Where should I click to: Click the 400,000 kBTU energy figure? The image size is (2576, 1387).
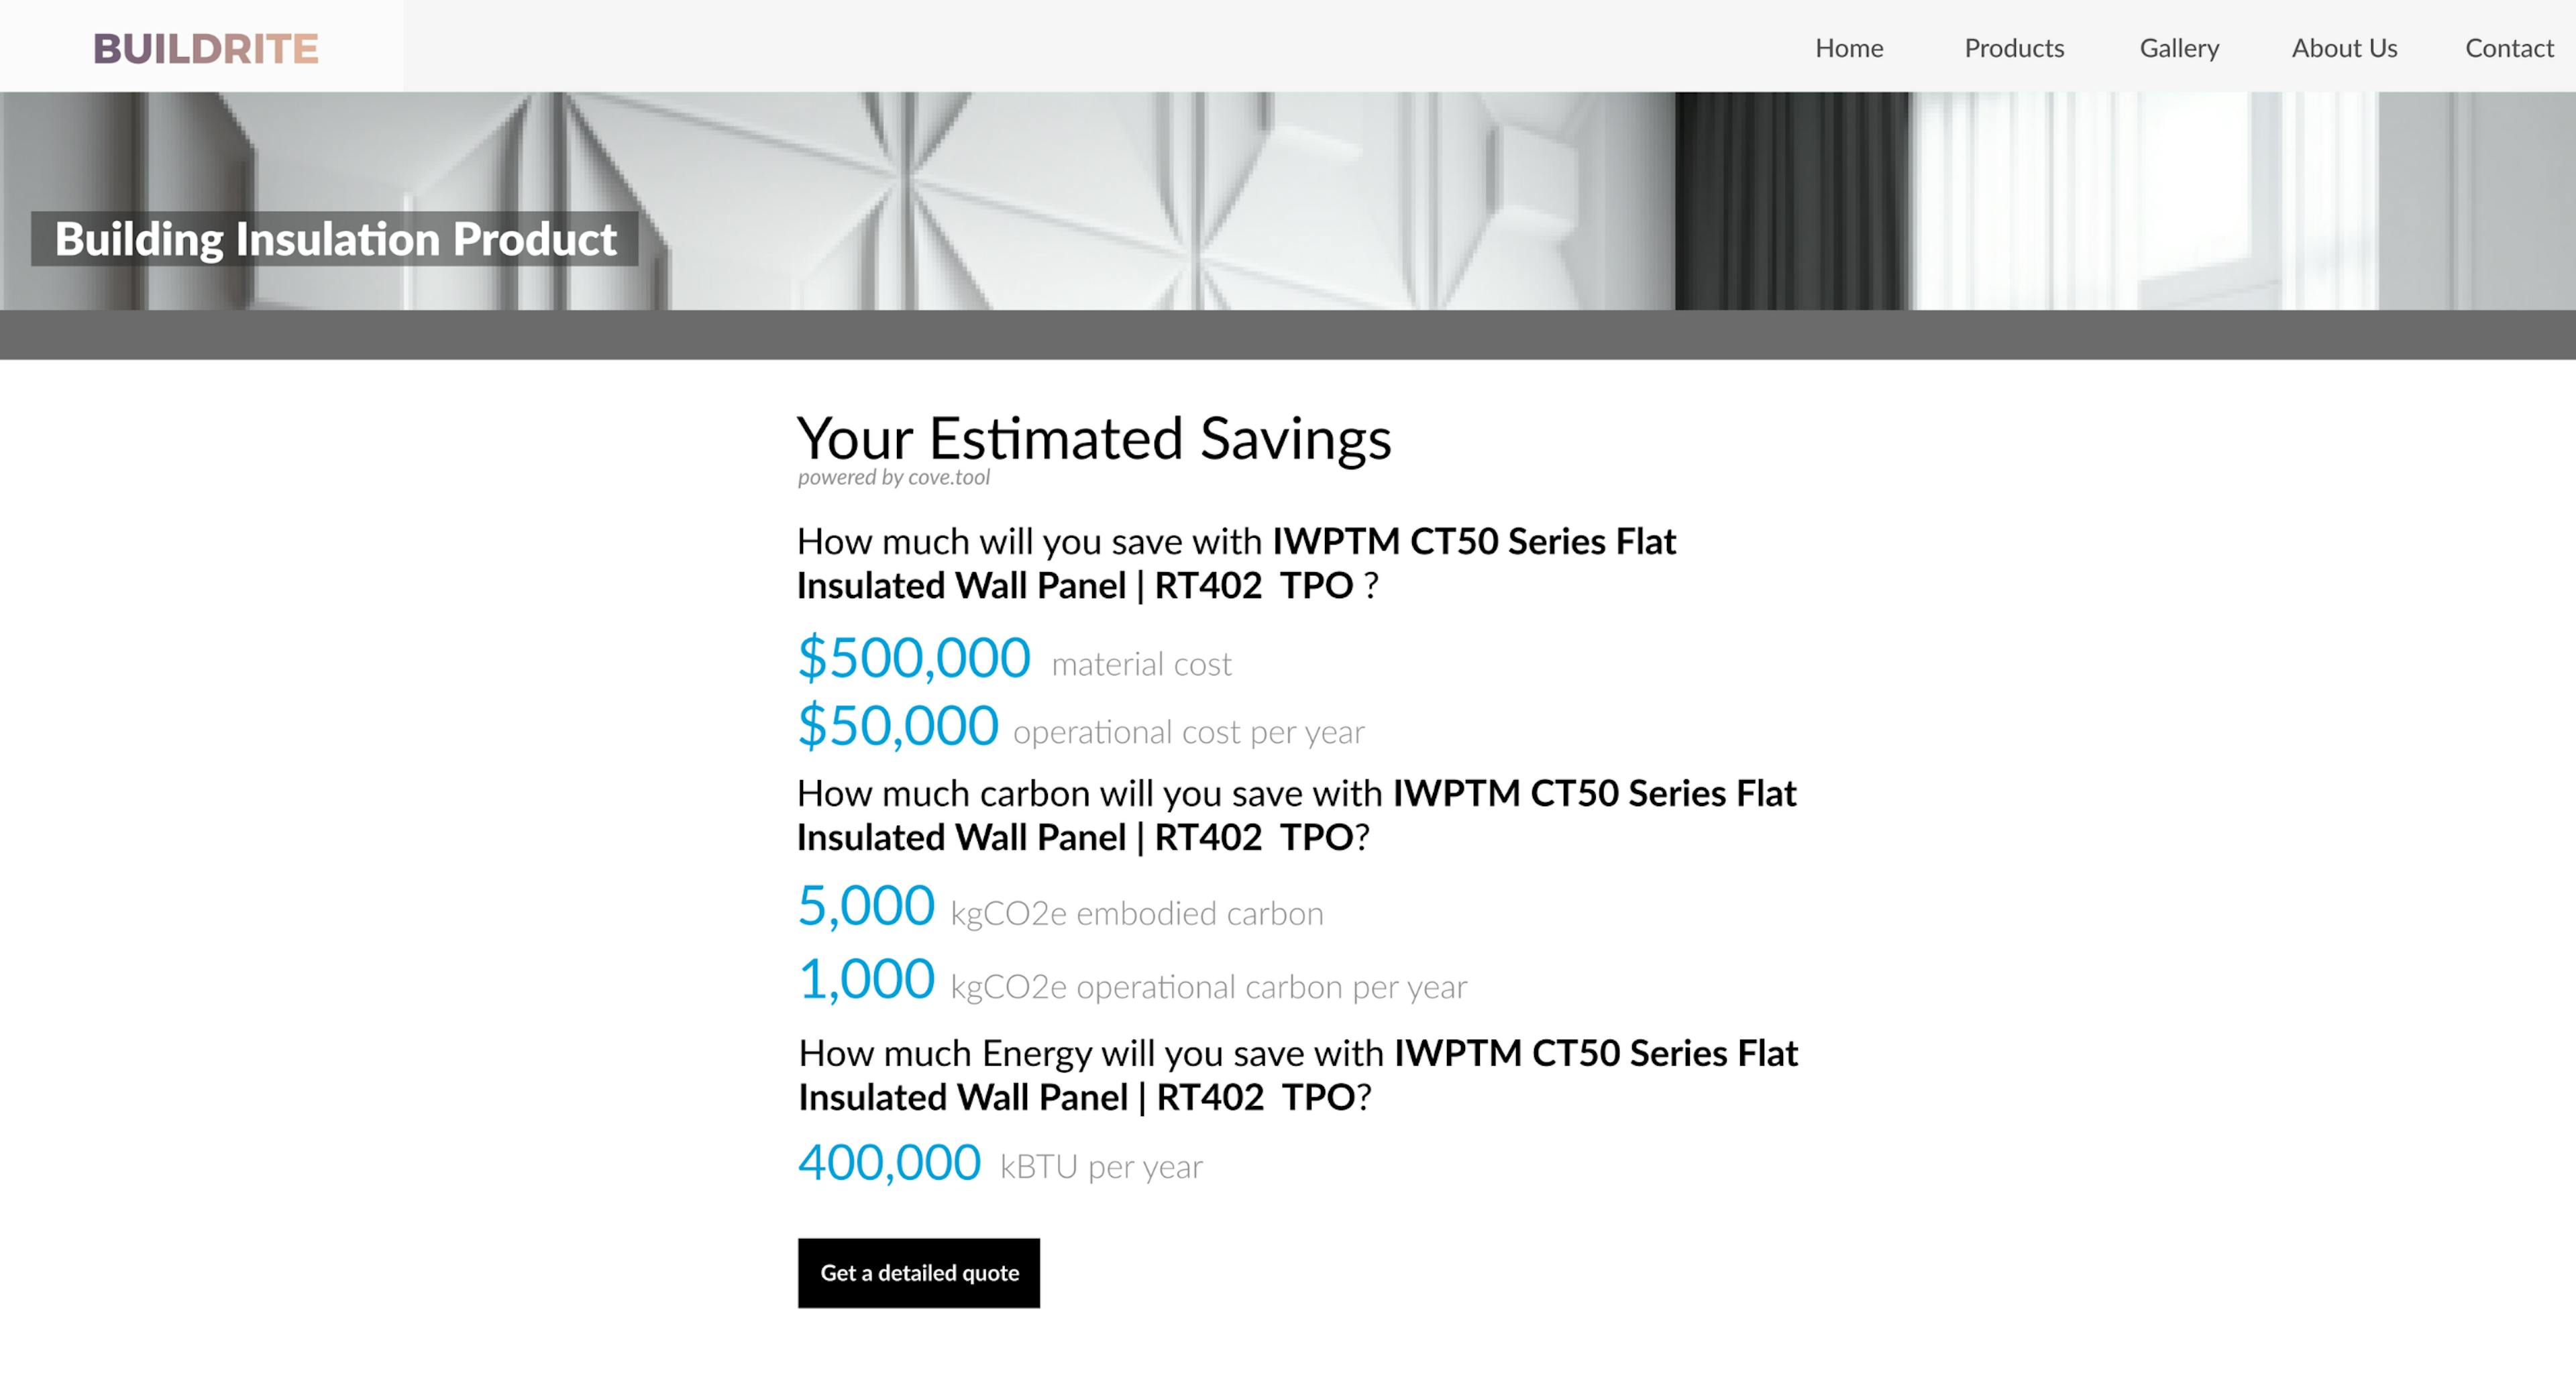[889, 1162]
